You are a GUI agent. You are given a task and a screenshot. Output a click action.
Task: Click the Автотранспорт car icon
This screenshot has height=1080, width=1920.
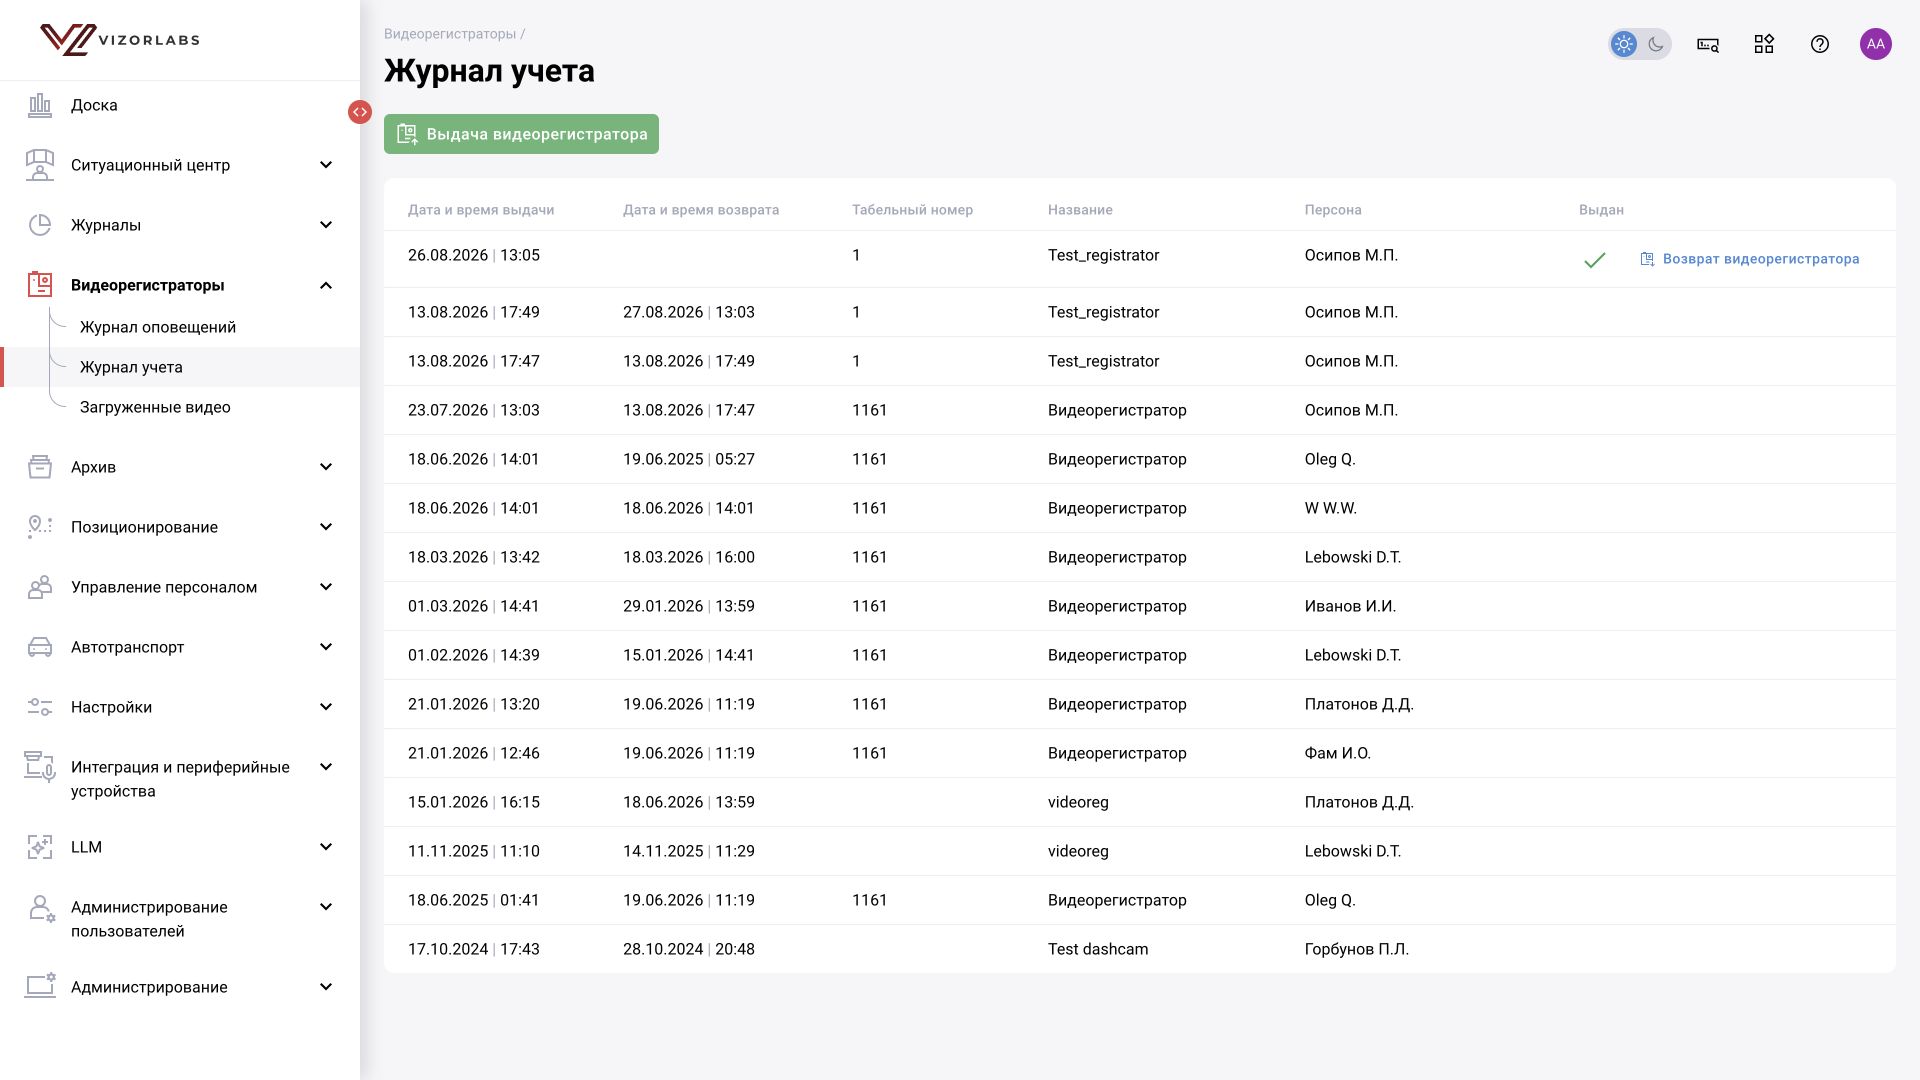click(x=40, y=647)
